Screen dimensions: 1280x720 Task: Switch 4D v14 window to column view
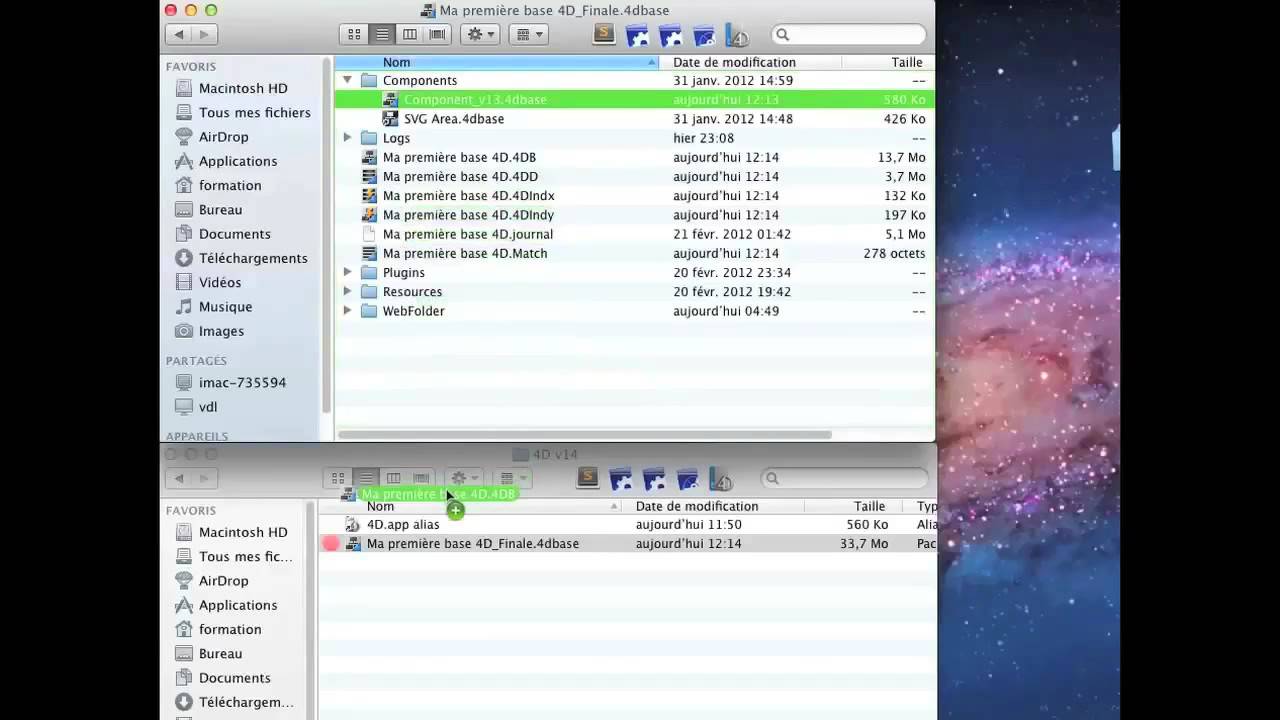pos(394,478)
